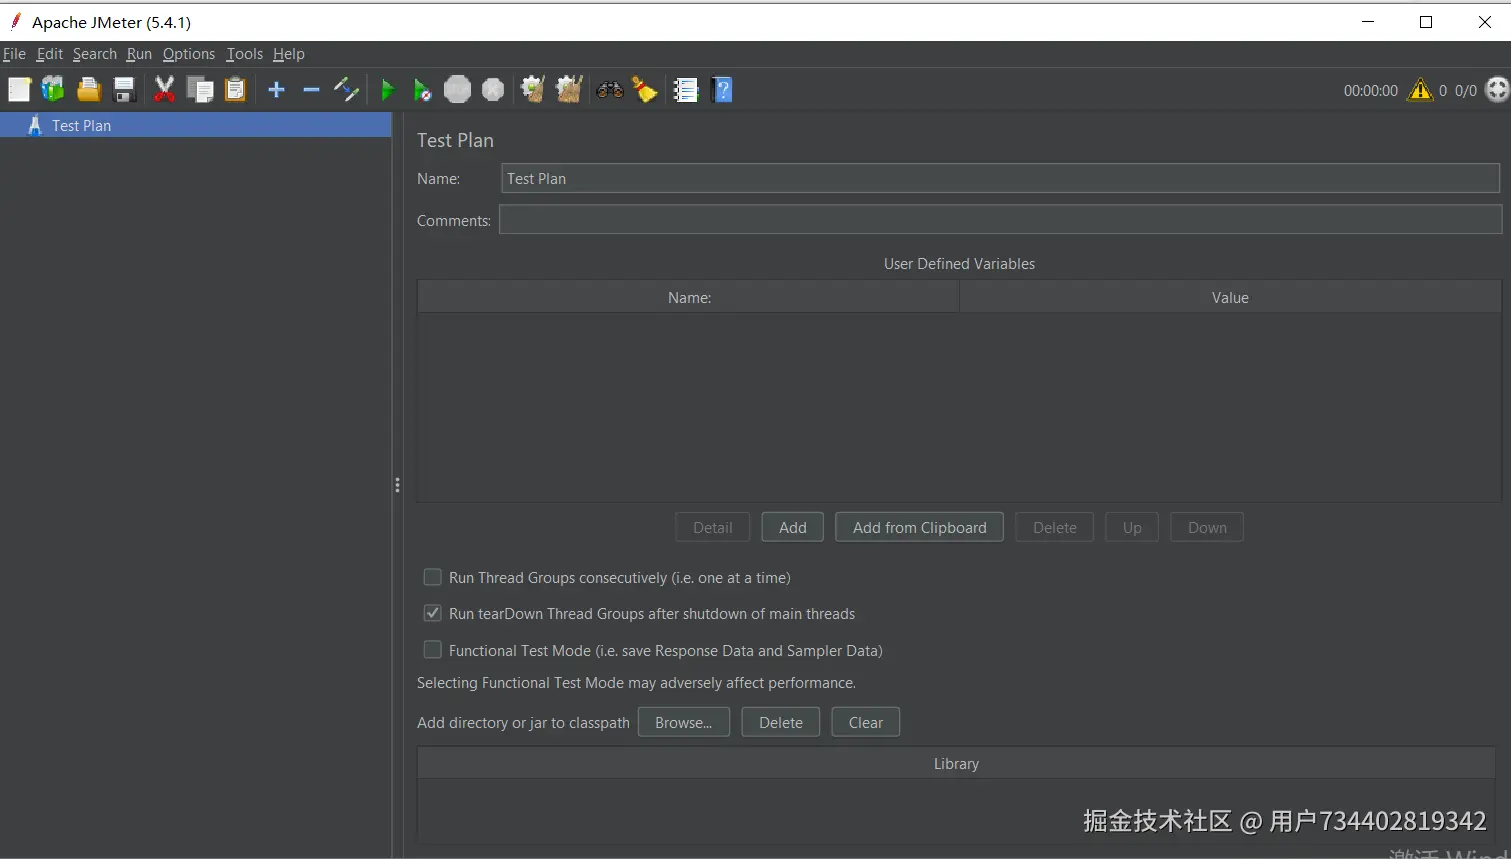
Task: Click the remote engine status icon
Action: tap(1497, 90)
